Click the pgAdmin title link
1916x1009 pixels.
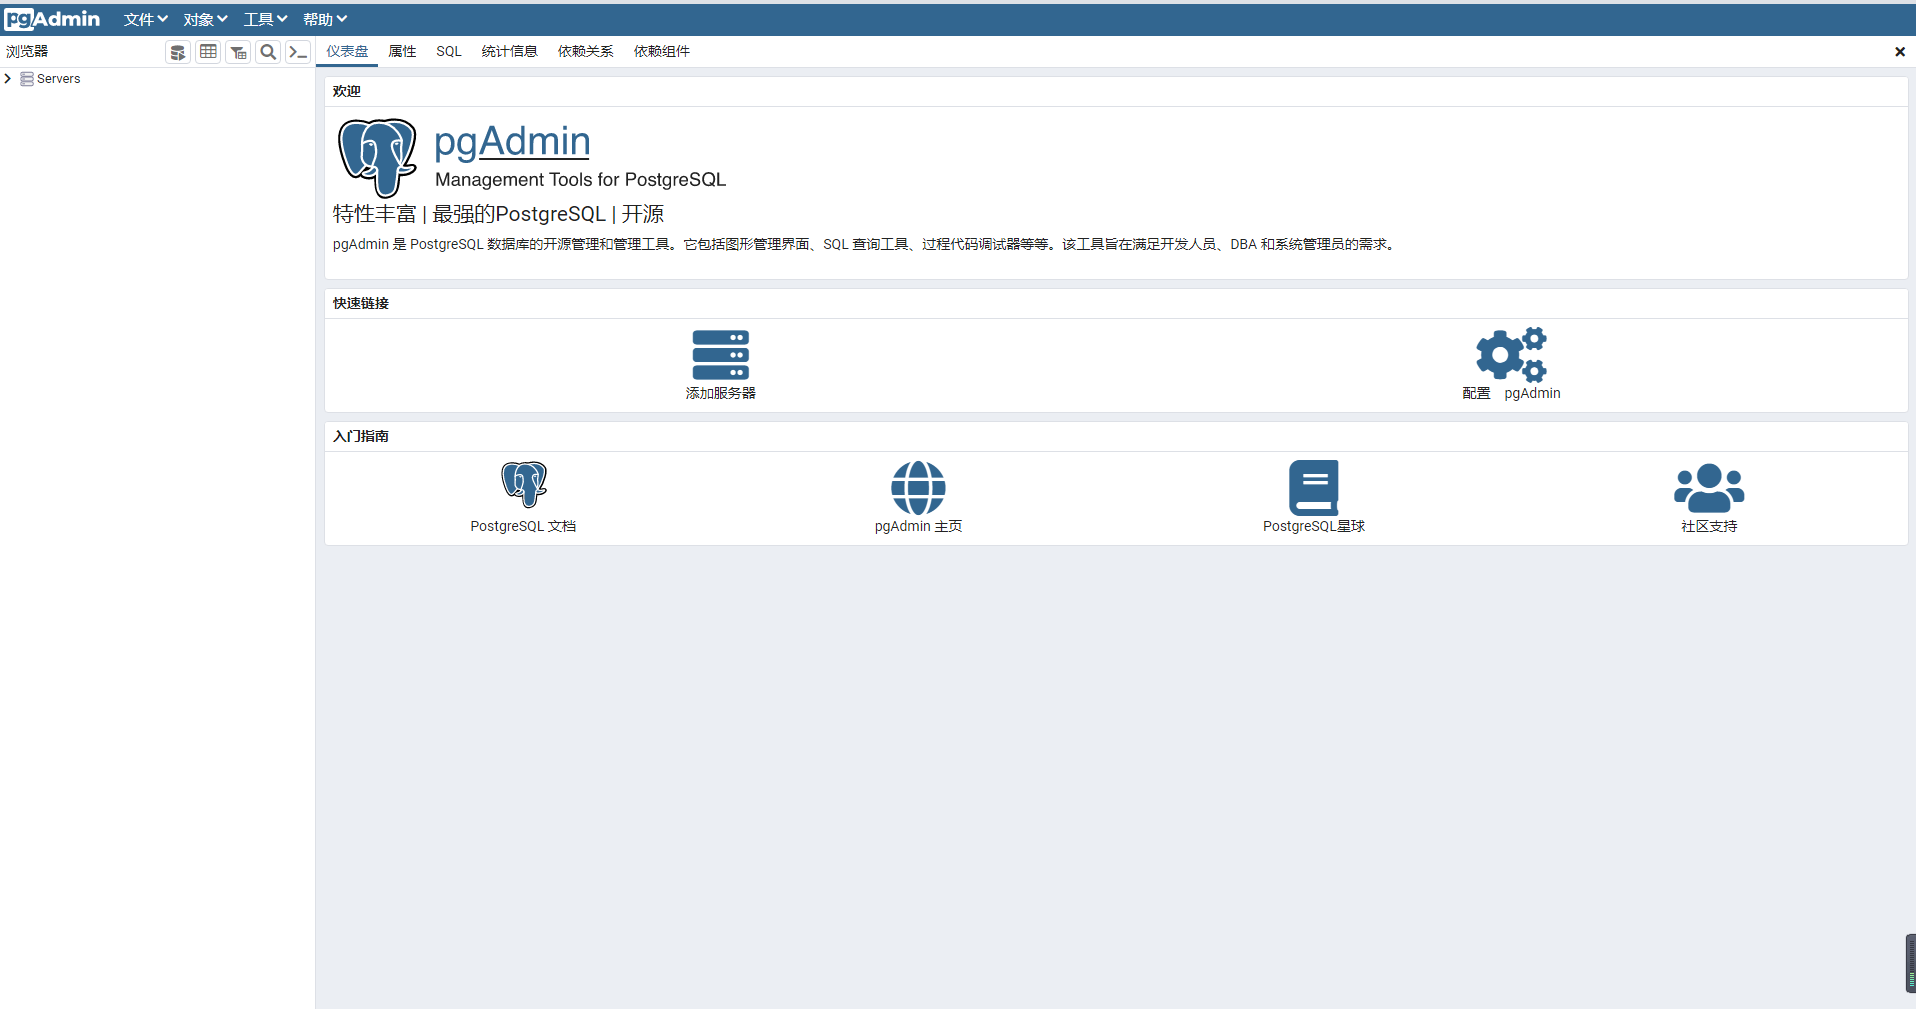(x=512, y=141)
